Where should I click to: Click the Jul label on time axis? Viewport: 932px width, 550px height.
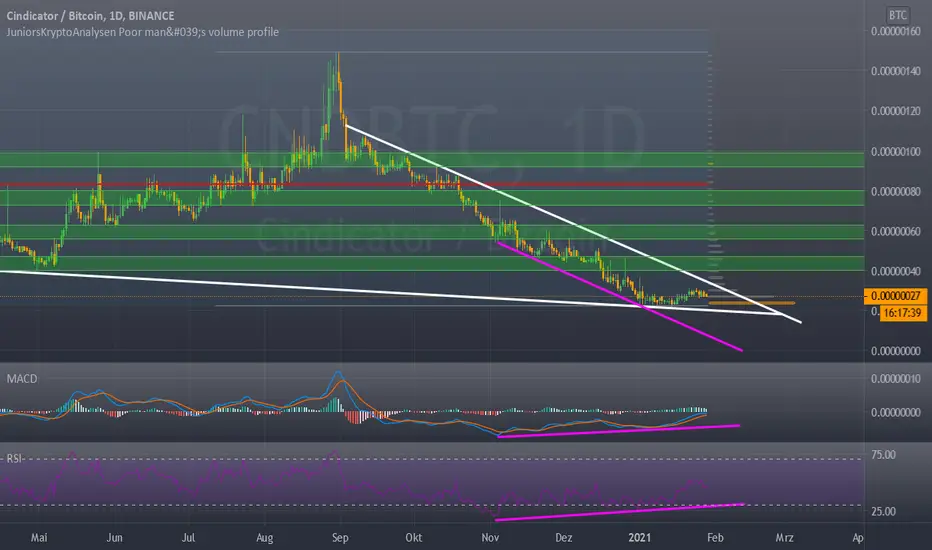[188, 538]
